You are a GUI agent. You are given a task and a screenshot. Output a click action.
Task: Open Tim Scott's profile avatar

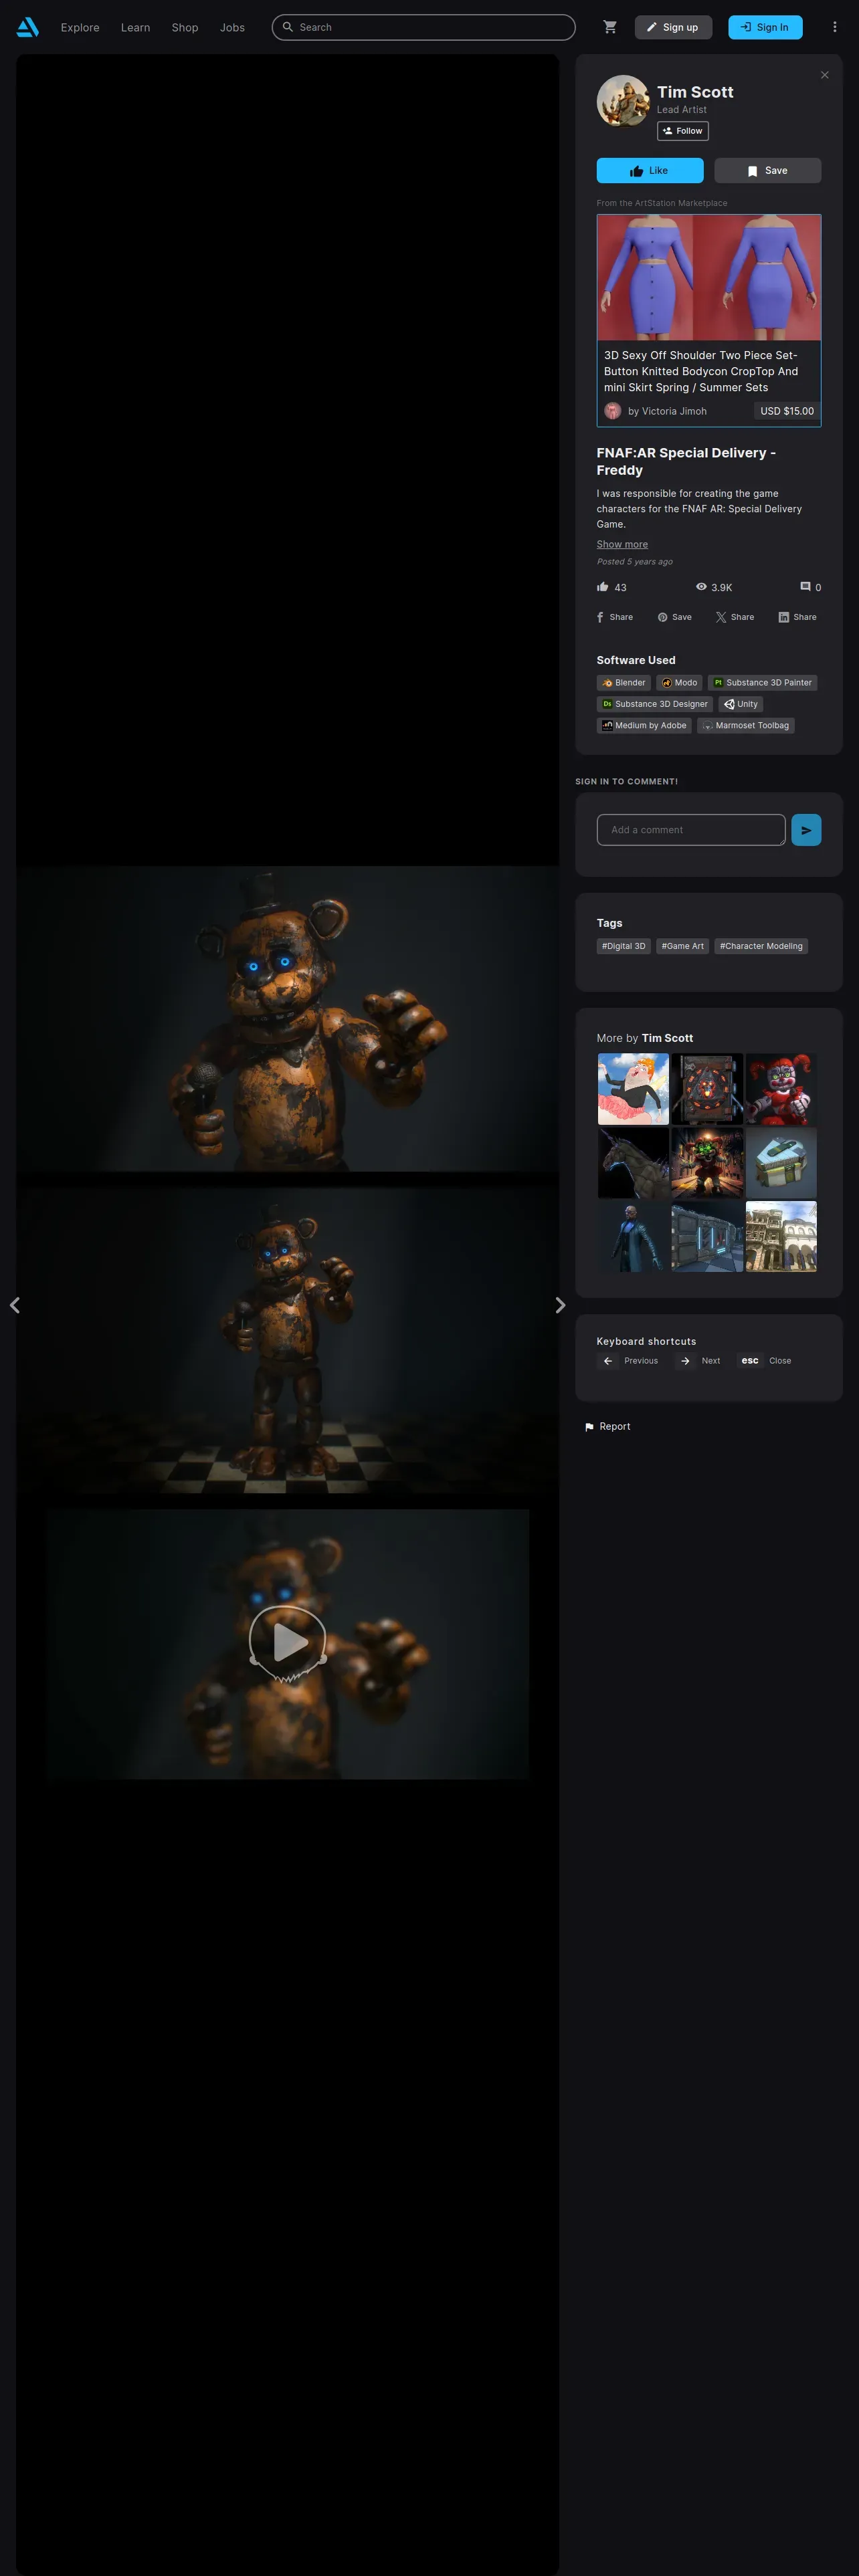[623, 101]
